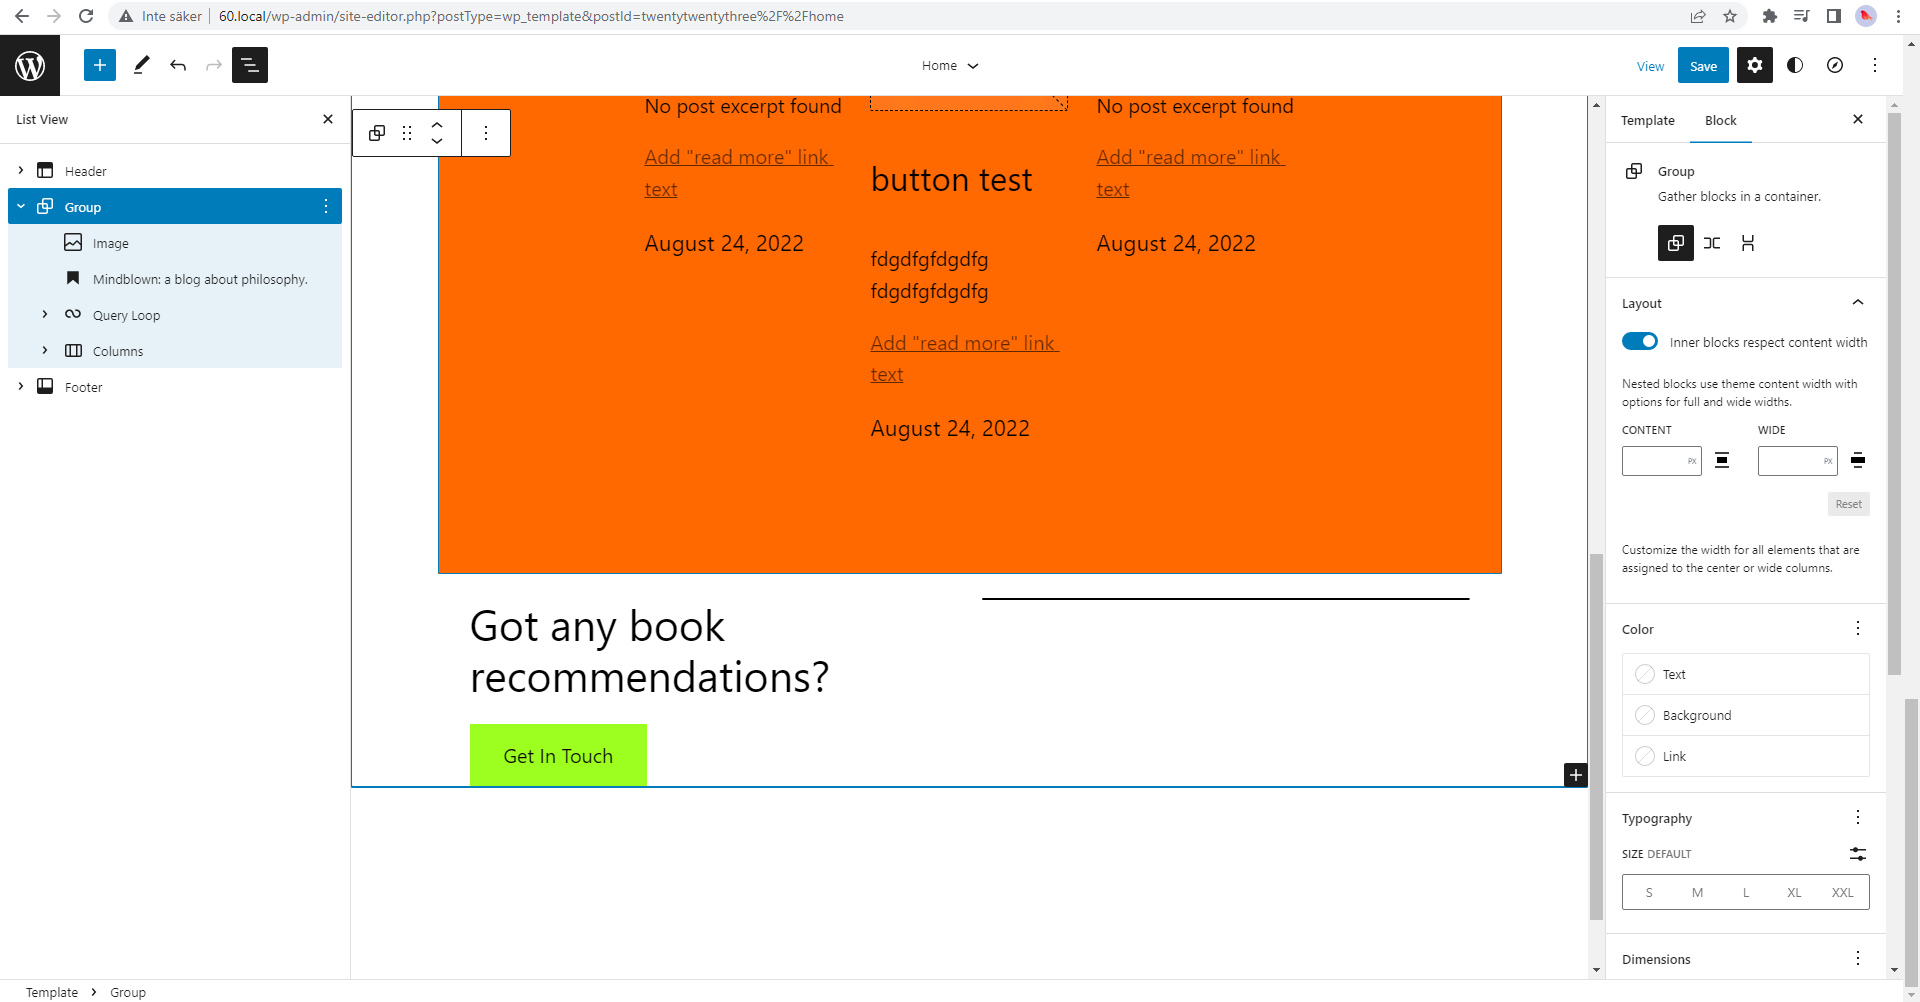Viewport: 1920px width, 1002px height.
Task: Toggle the List View button
Action: pyautogui.click(x=250, y=65)
